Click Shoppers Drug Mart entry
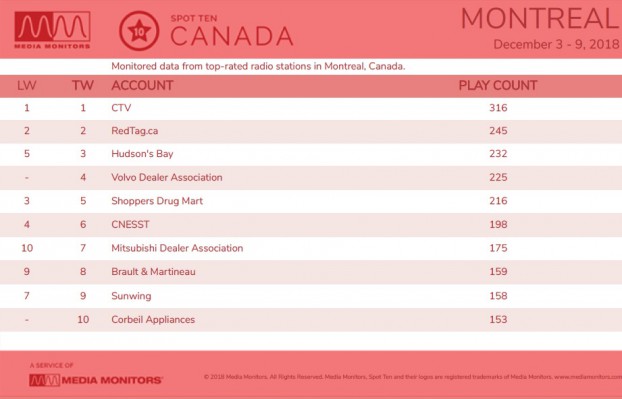The image size is (622, 399). point(157,201)
